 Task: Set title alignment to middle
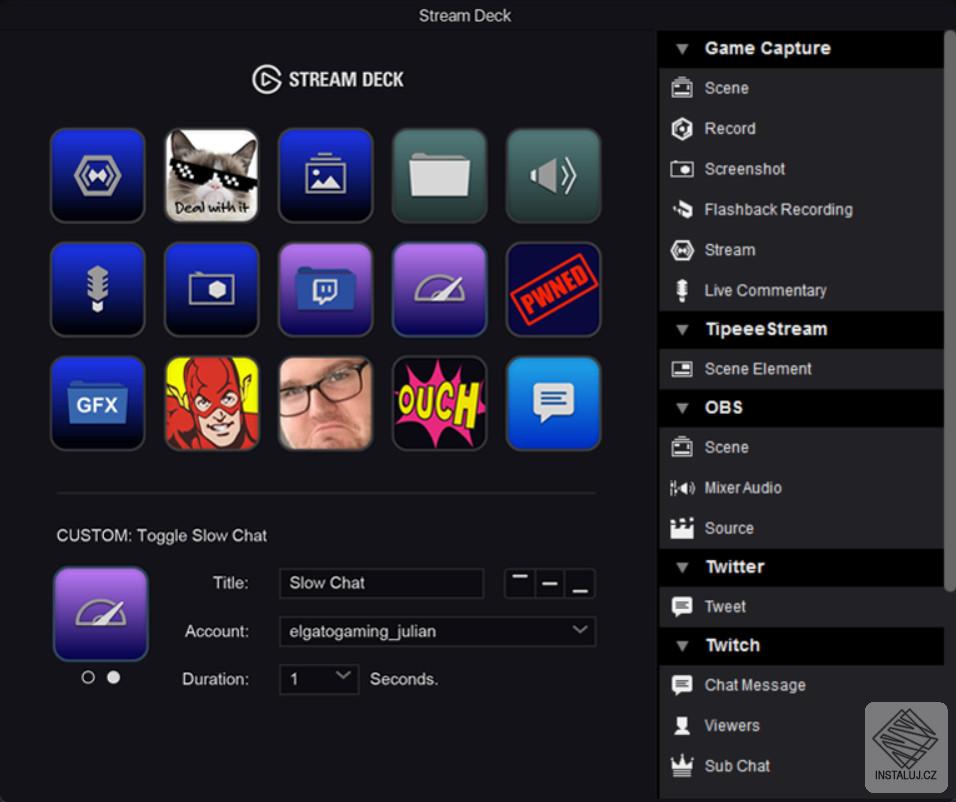(x=550, y=583)
